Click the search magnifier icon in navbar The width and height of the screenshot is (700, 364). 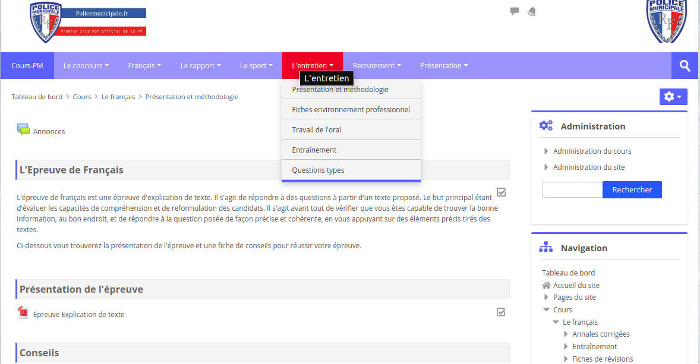[x=685, y=66]
